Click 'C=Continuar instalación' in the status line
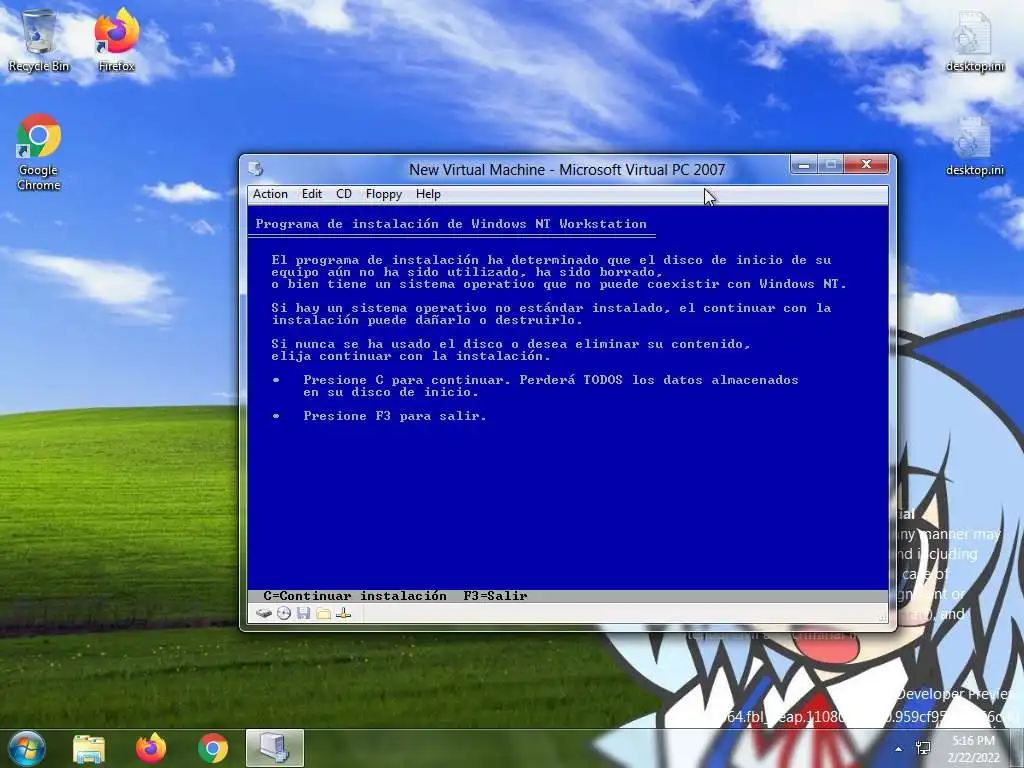Screen dimensions: 1024x768 click(x=355, y=596)
